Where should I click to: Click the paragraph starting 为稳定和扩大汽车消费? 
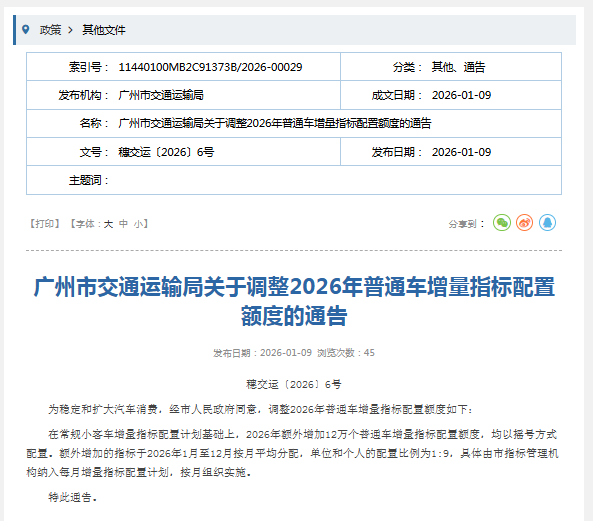click(260, 409)
